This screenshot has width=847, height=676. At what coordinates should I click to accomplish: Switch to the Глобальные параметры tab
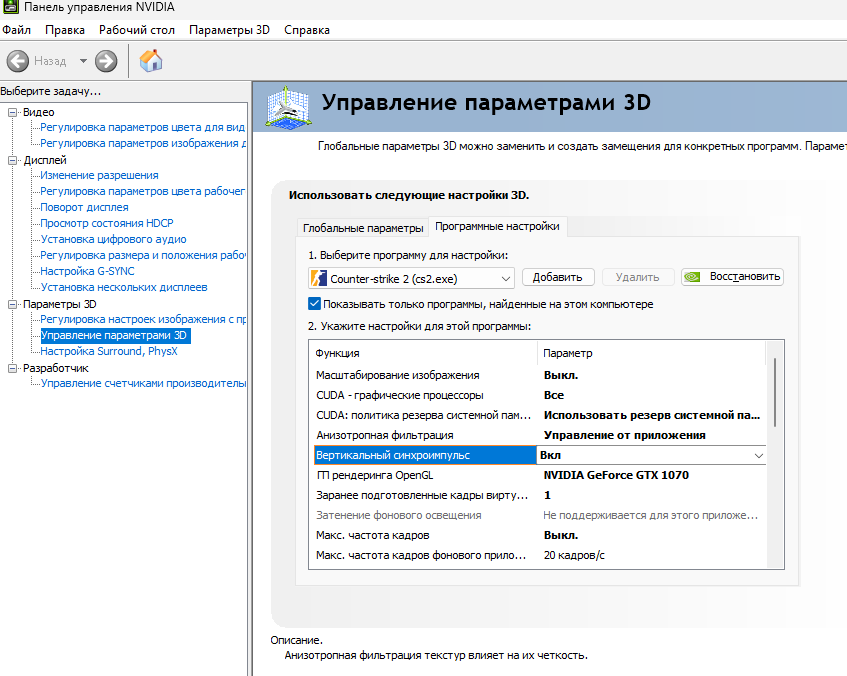[x=363, y=228]
